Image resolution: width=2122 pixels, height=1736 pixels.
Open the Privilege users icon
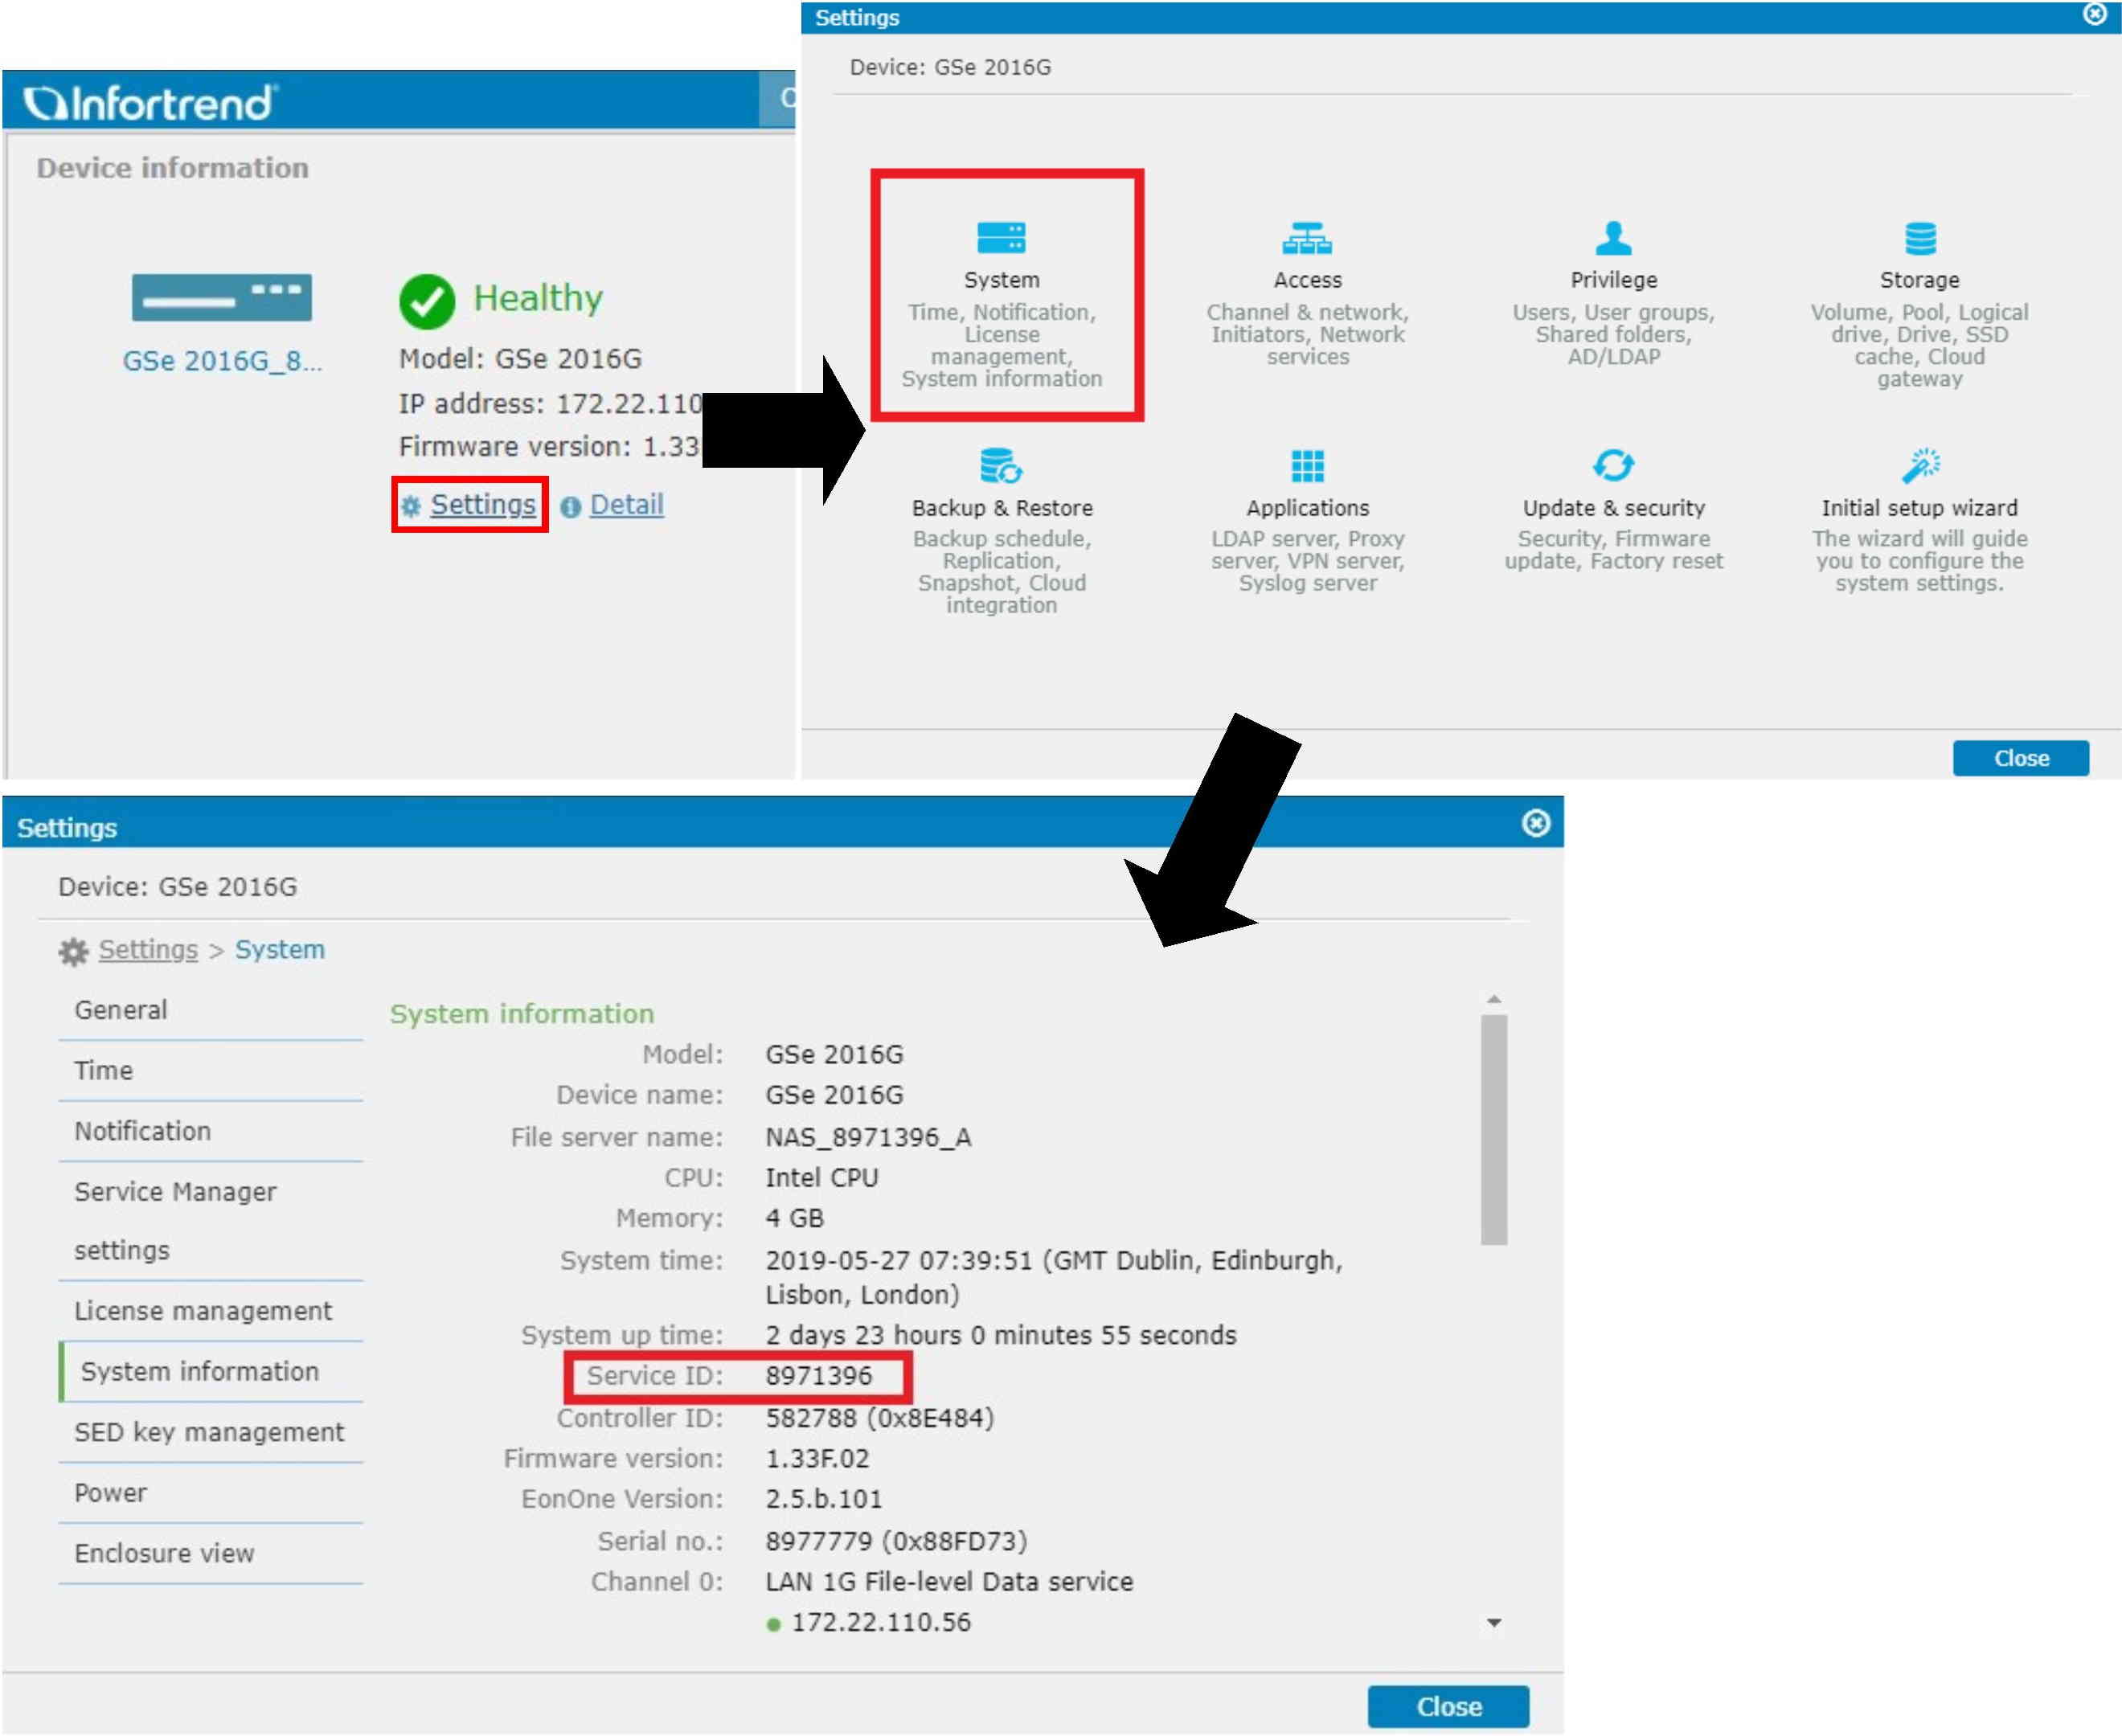(x=1613, y=239)
